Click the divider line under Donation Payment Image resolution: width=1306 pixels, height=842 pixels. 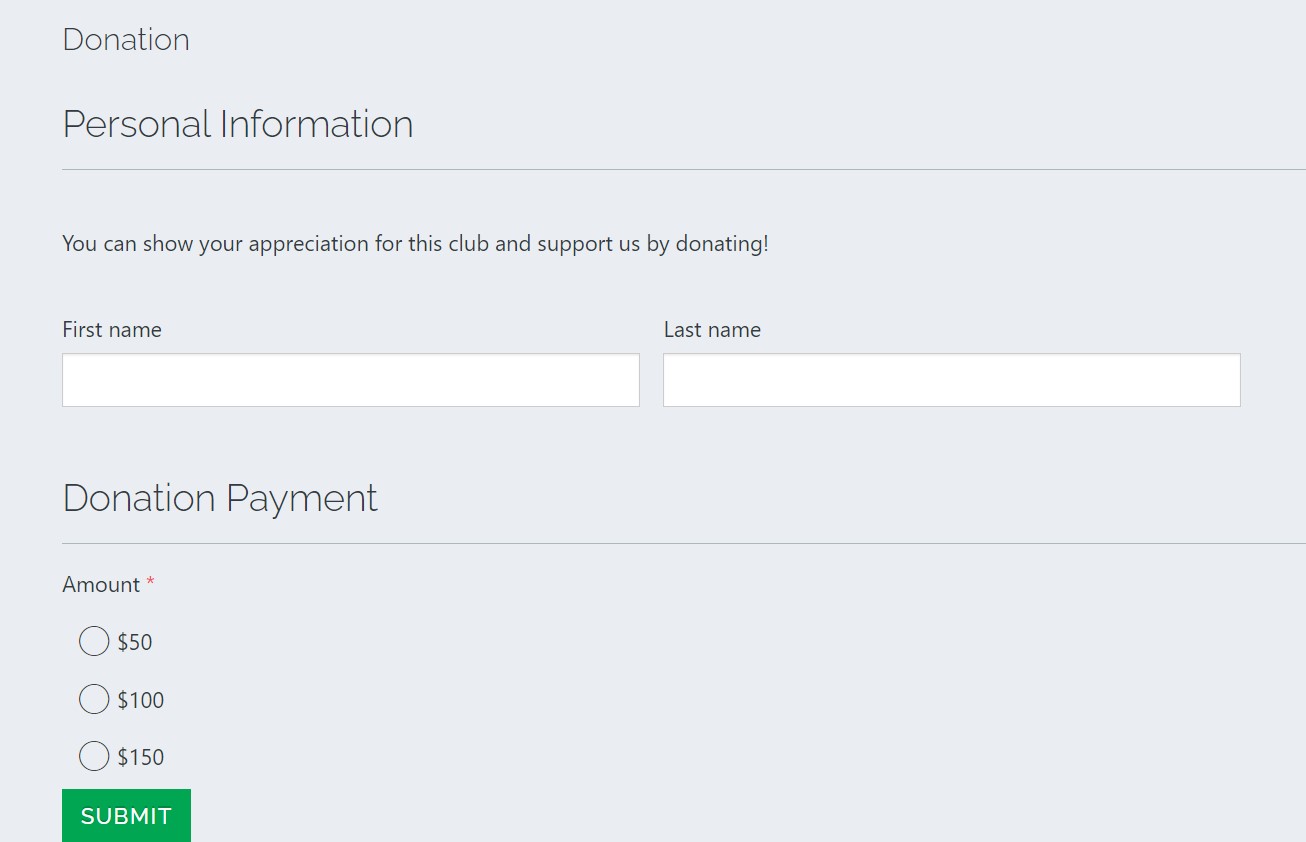pos(684,544)
